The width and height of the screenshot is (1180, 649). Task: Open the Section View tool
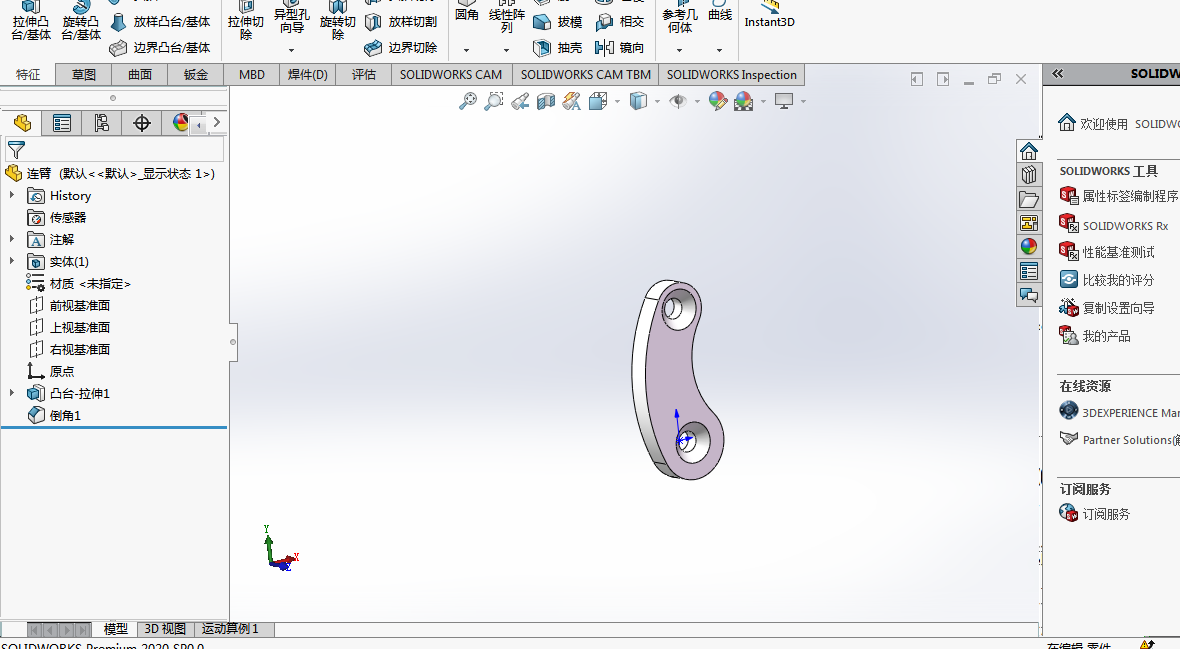click(546, 101)
